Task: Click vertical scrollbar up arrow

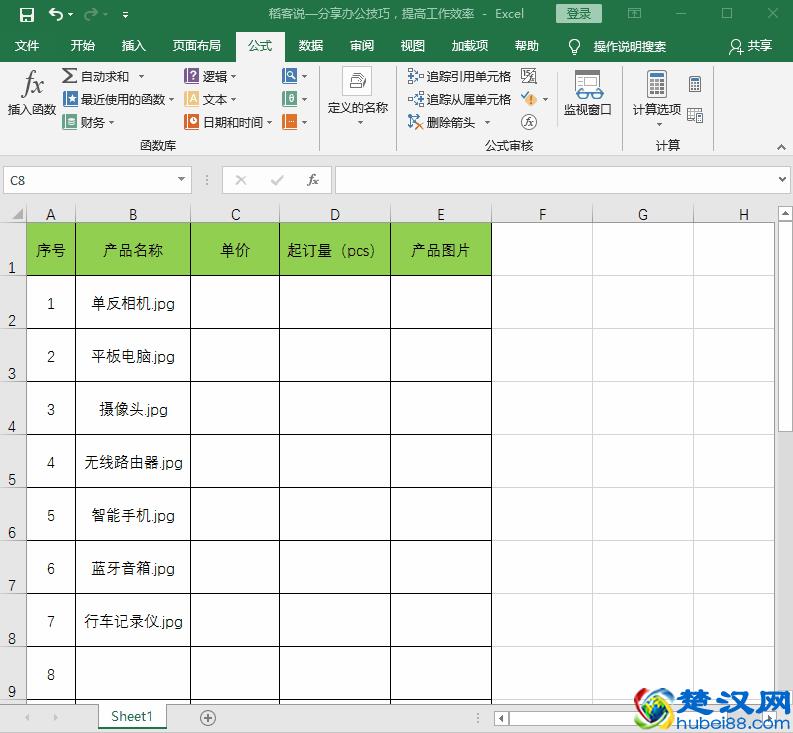Action: click(785, 214)
